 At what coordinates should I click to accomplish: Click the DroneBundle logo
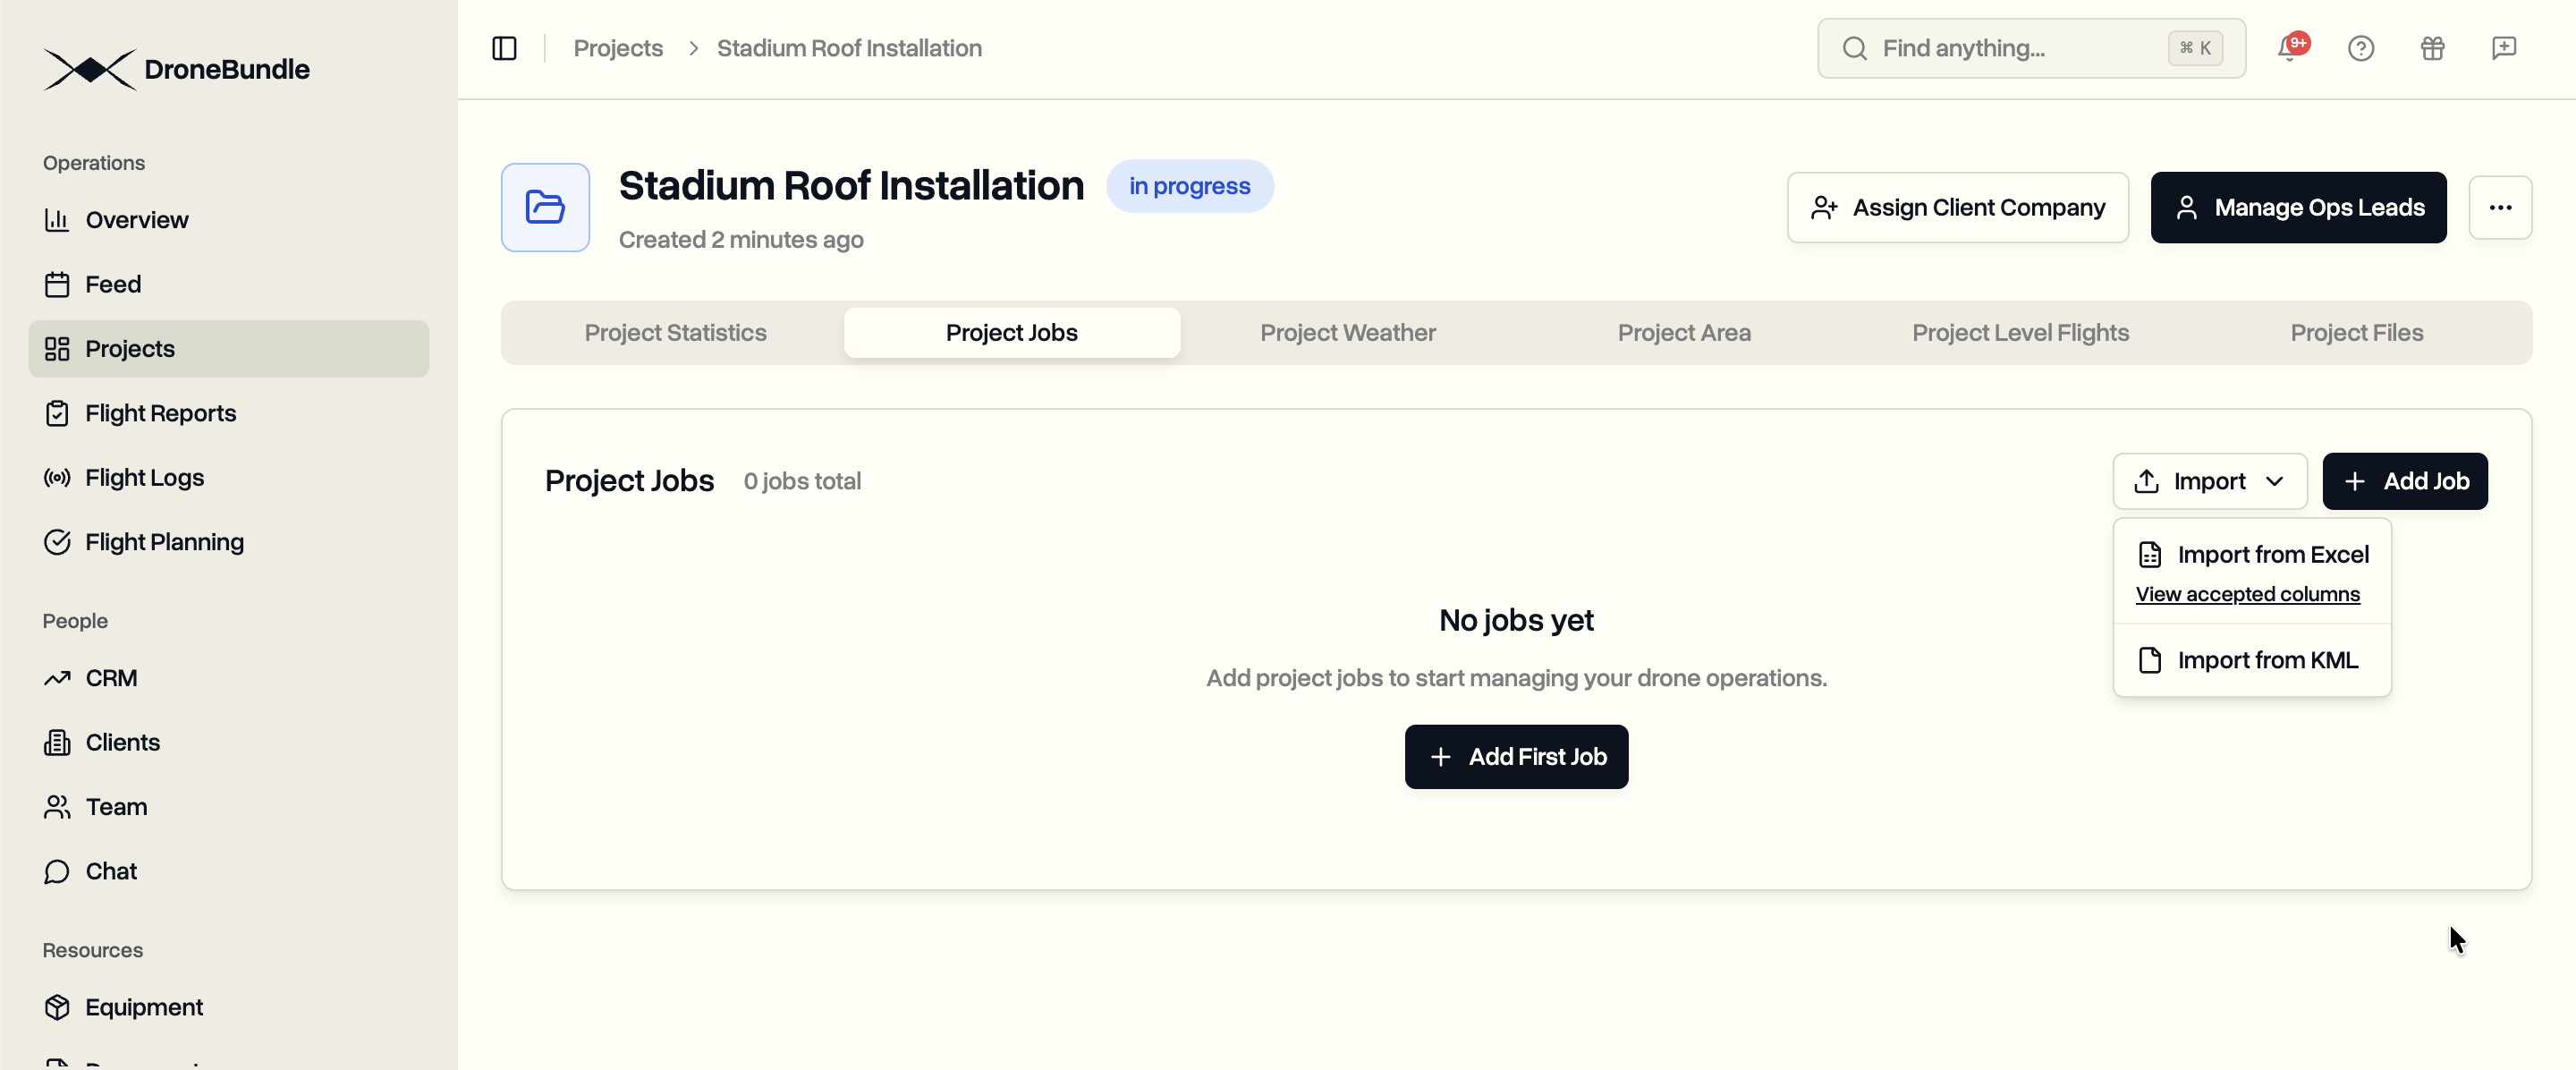click(176, 69)
